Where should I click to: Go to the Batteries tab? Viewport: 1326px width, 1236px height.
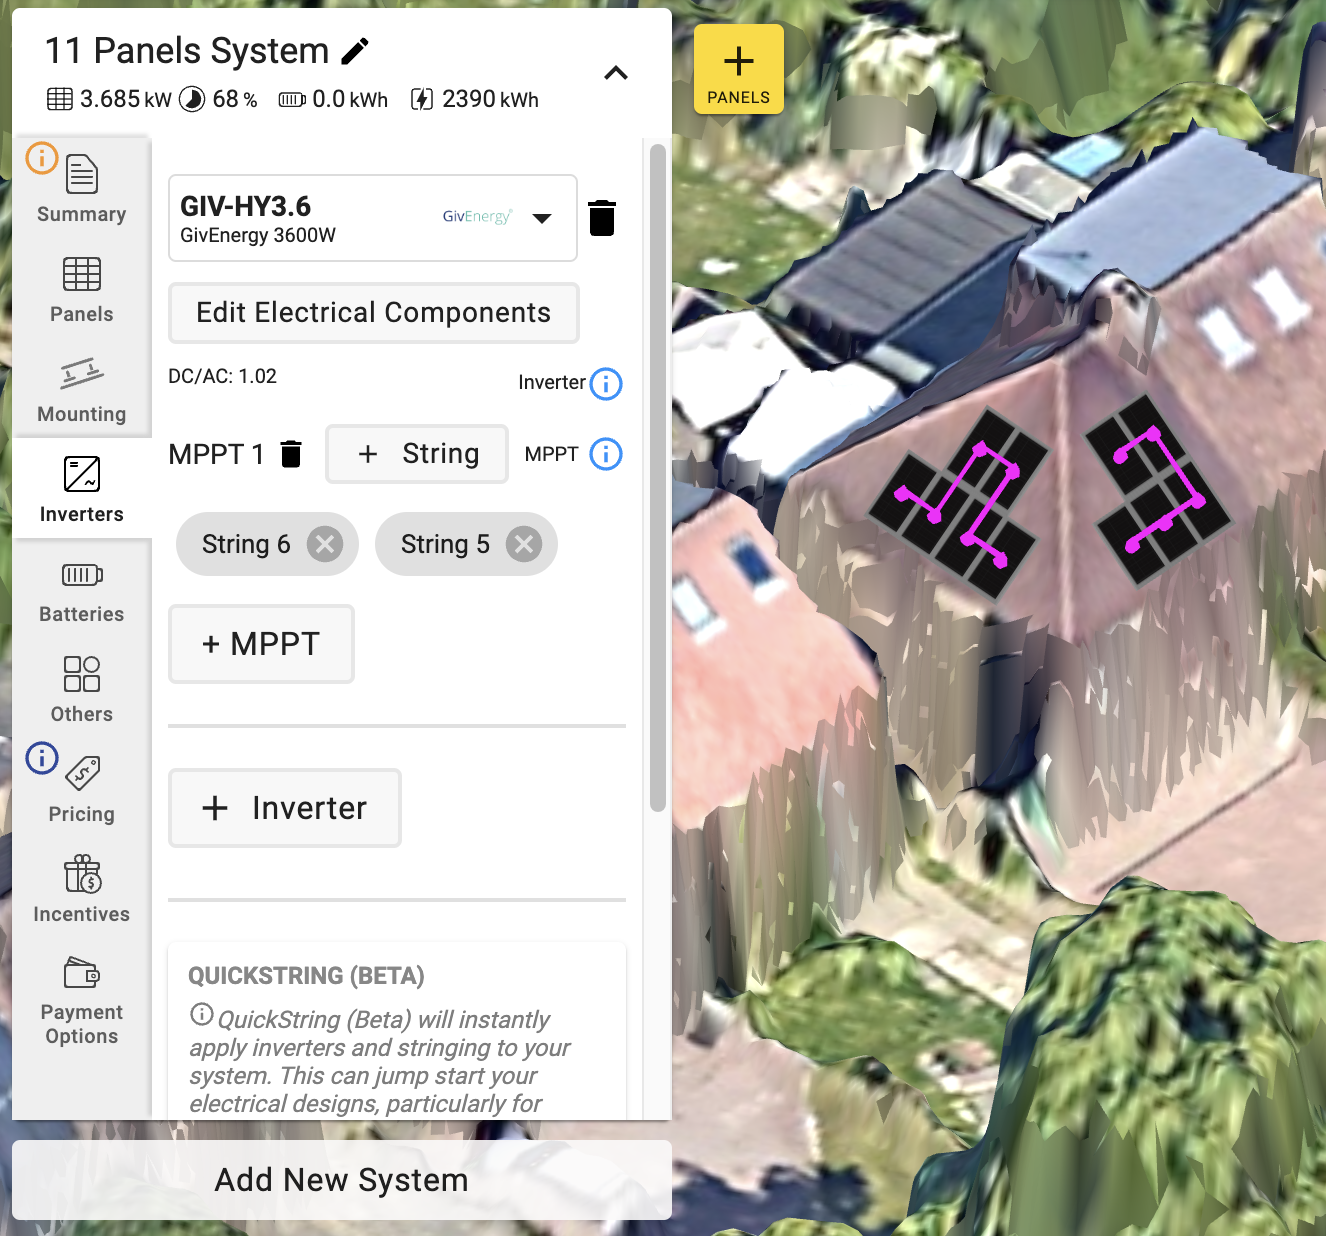(x=82, y=592)
